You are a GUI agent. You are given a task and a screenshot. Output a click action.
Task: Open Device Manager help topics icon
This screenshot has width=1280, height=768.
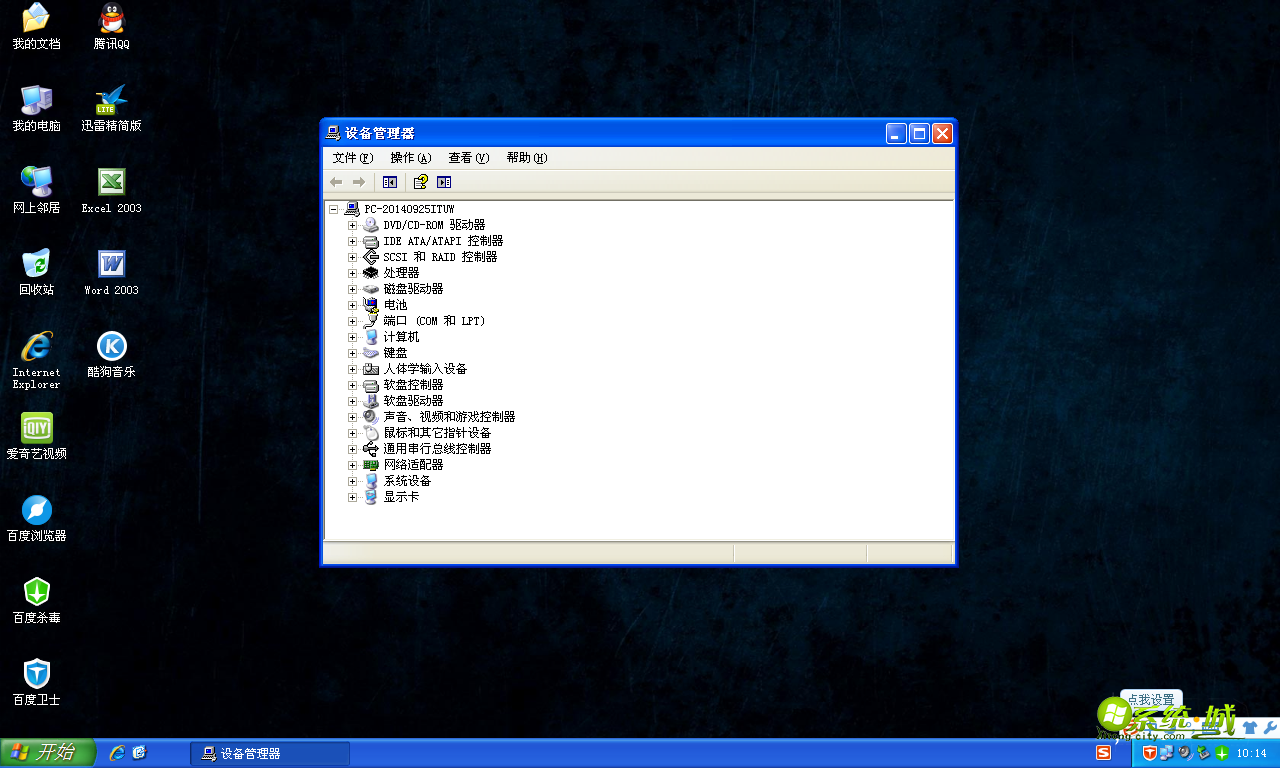(419, 182)
